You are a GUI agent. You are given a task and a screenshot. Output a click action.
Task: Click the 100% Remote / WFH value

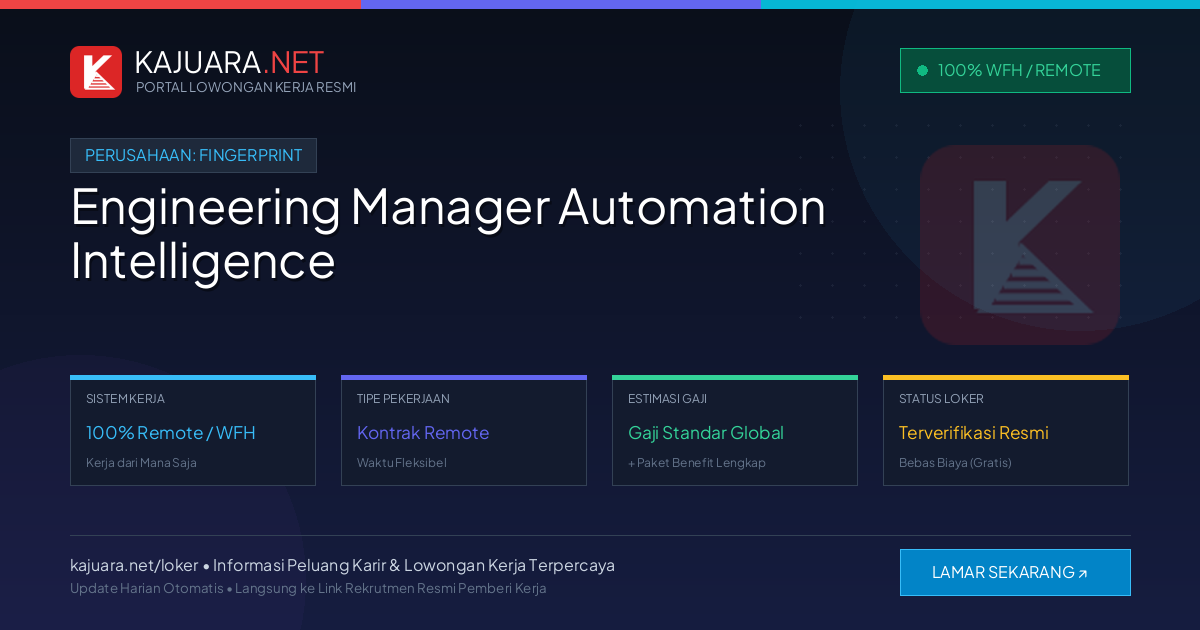[171, 433]
